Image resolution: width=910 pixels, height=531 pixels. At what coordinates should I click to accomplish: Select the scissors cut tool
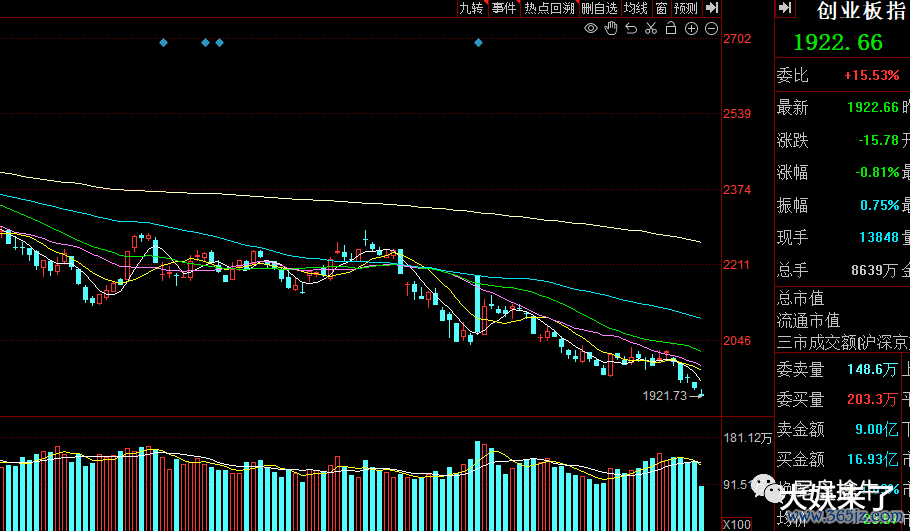tap(651, 28)
